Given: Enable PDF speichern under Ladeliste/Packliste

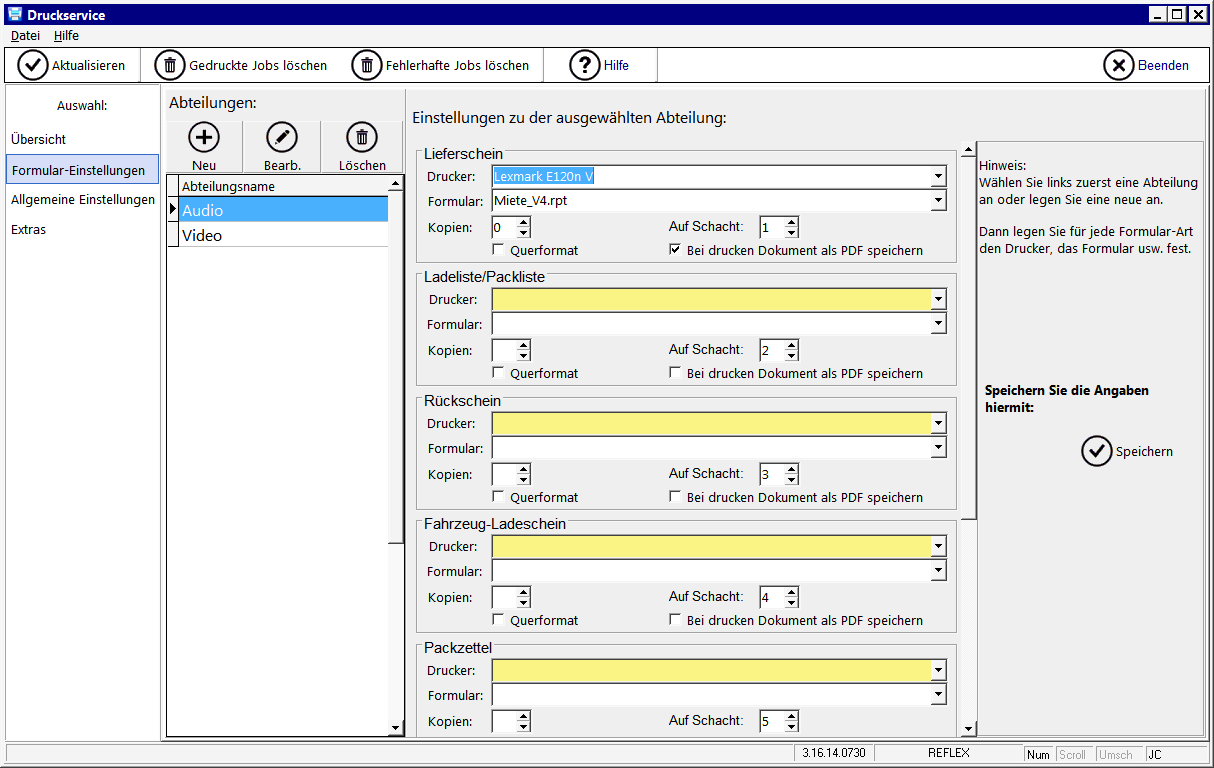Looking at the screenshot, I should click(676, 373).
